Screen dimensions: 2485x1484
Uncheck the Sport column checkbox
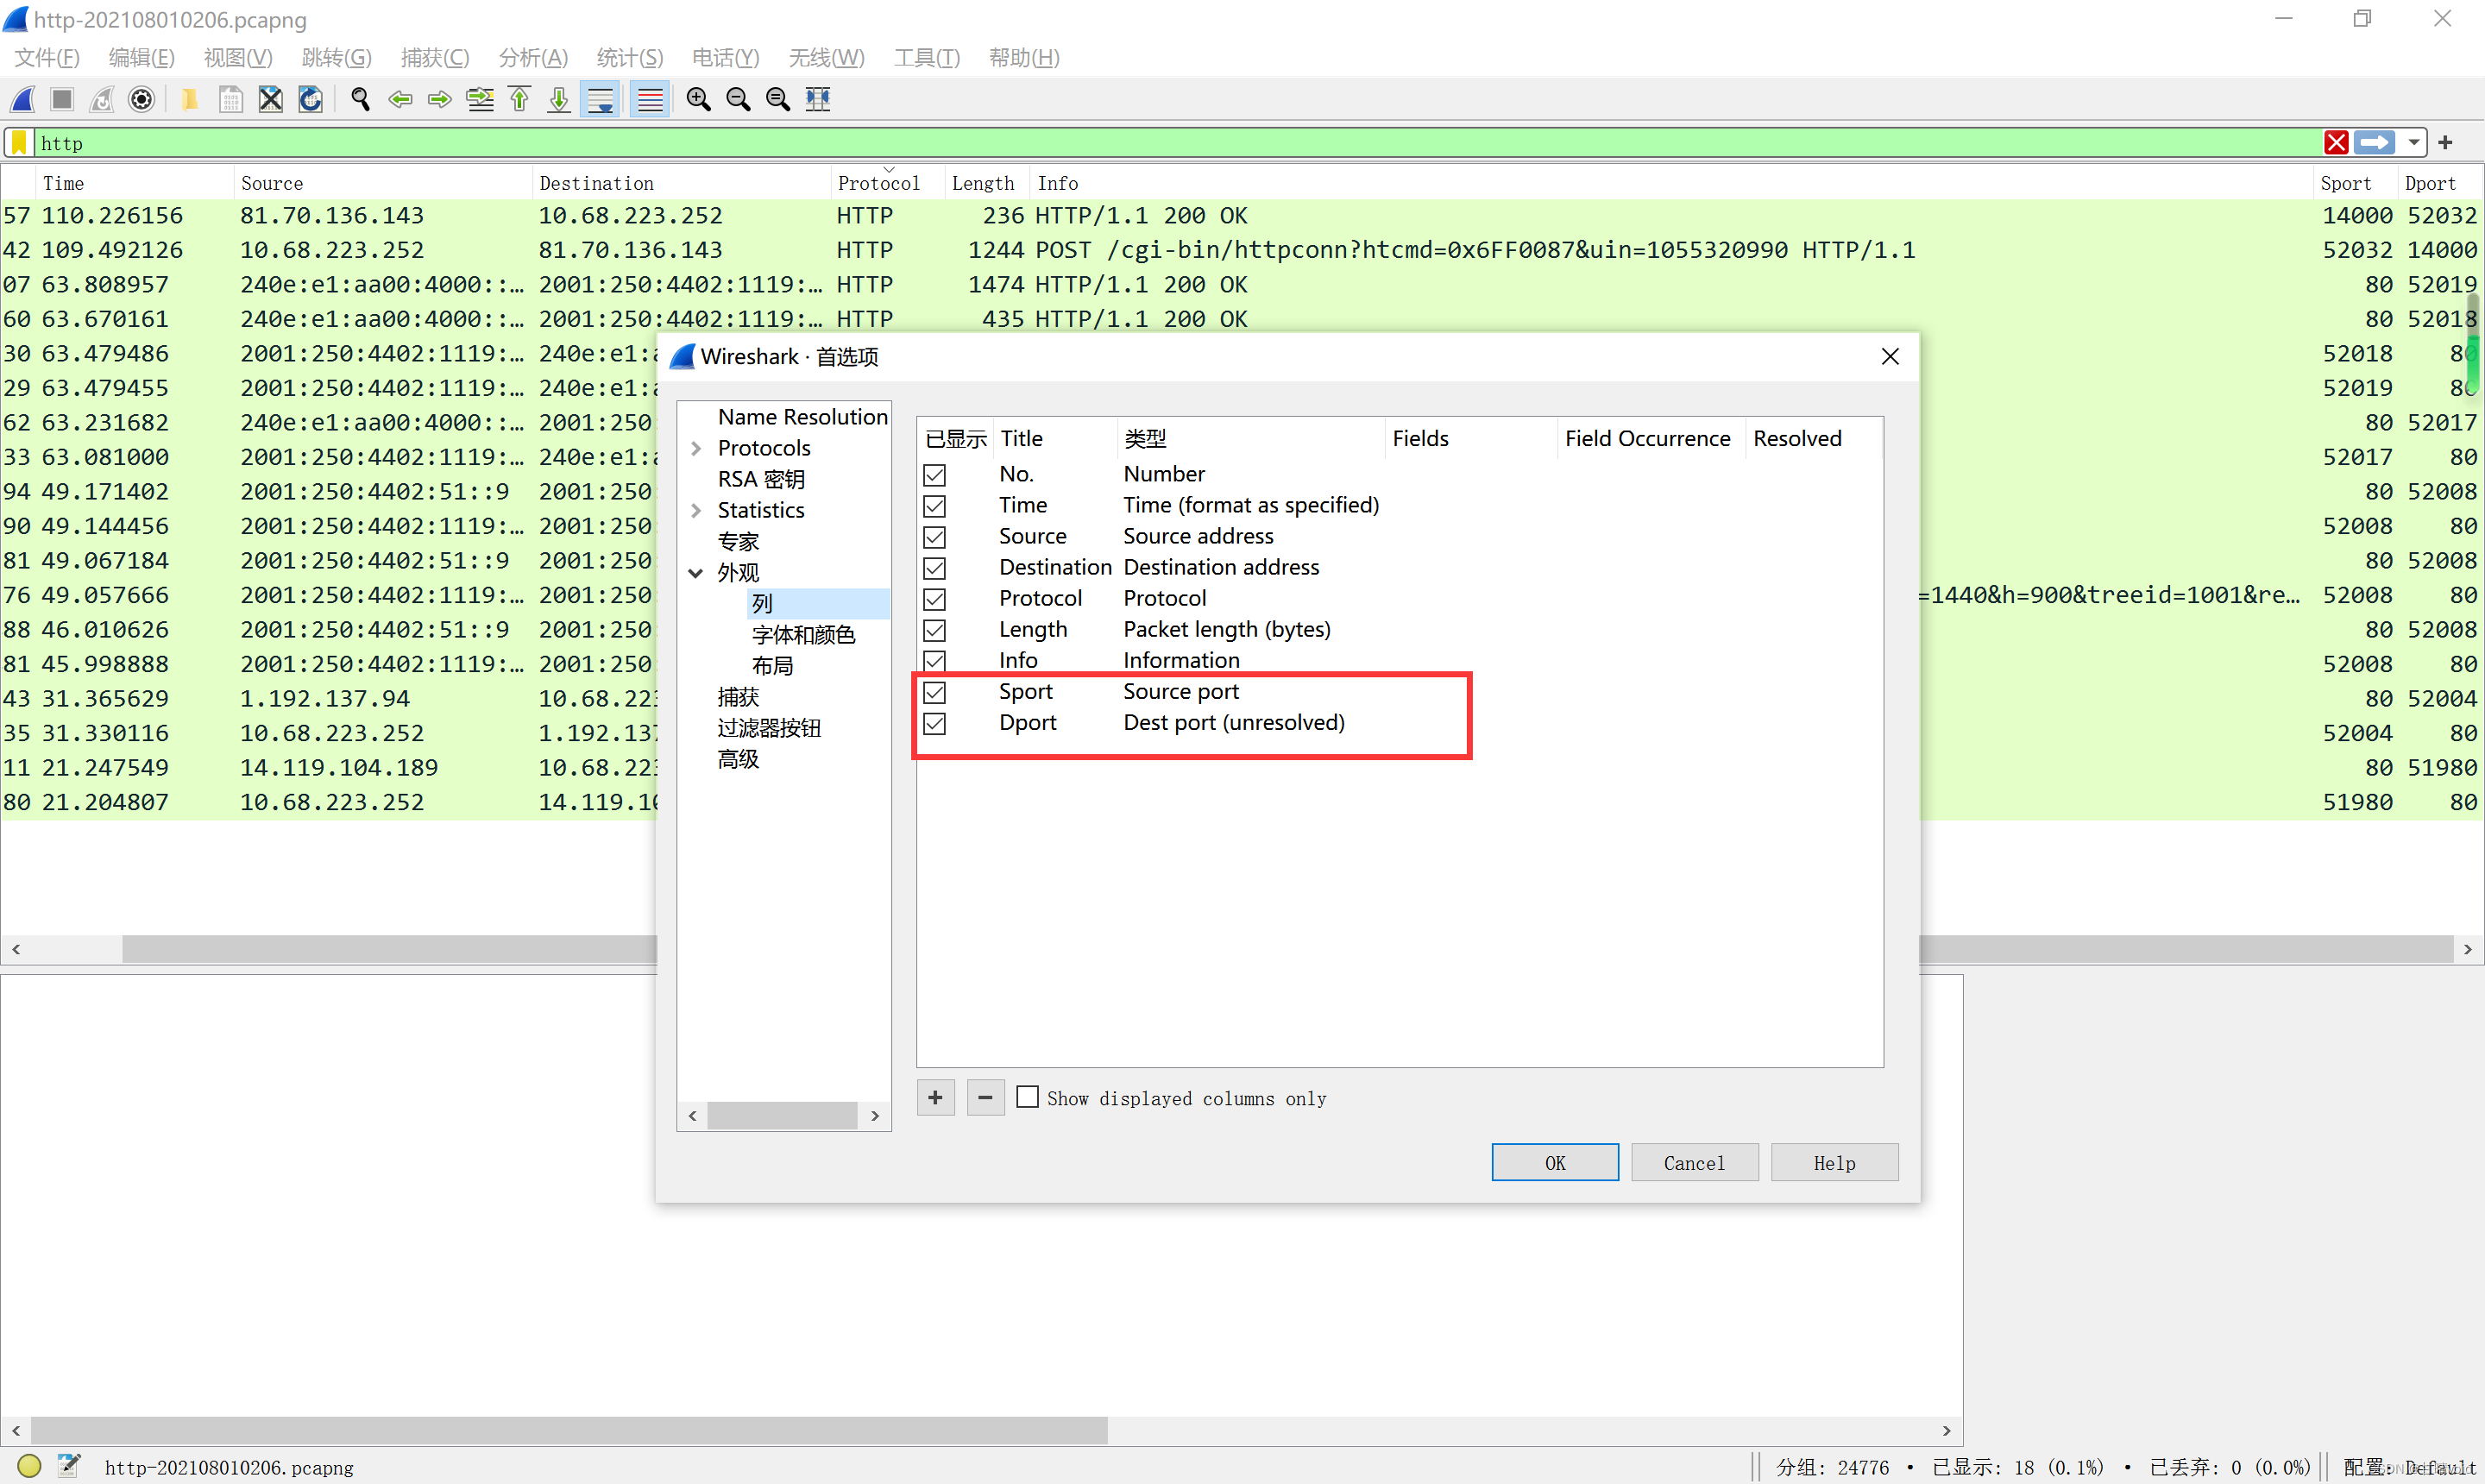click(x=934, y=692)
